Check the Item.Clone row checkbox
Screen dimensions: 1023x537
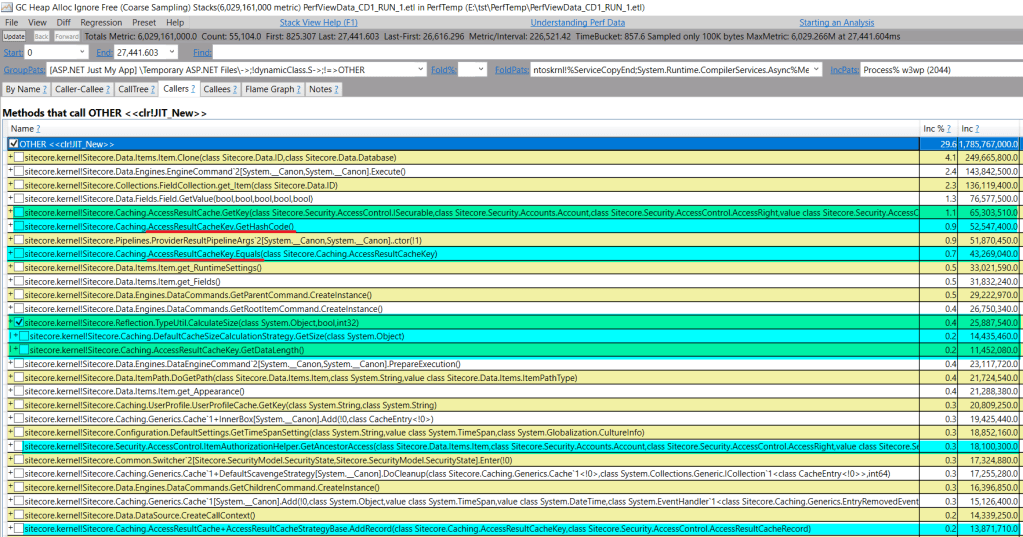(x=19, y=158)
